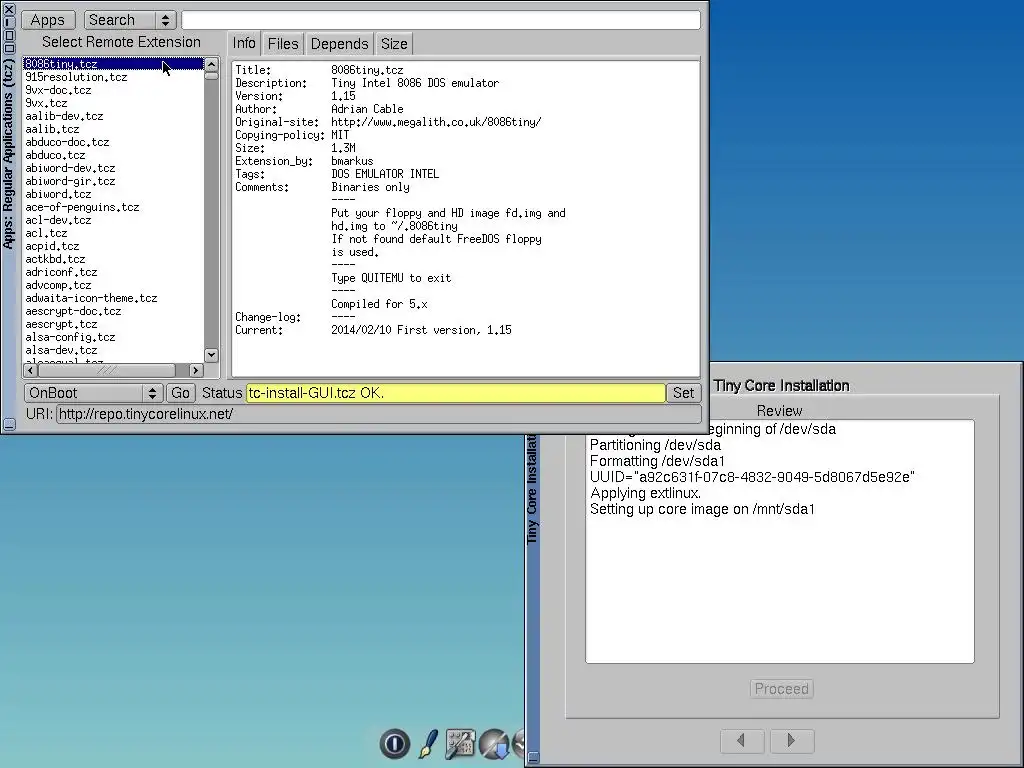Select abduco-doc.tcz in the list
The image size is (1024, 768).
[x=113, y=142]
